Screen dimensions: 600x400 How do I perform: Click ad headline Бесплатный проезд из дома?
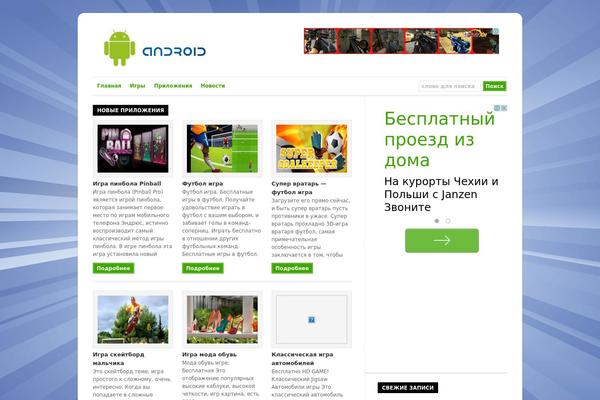point(439,139)
